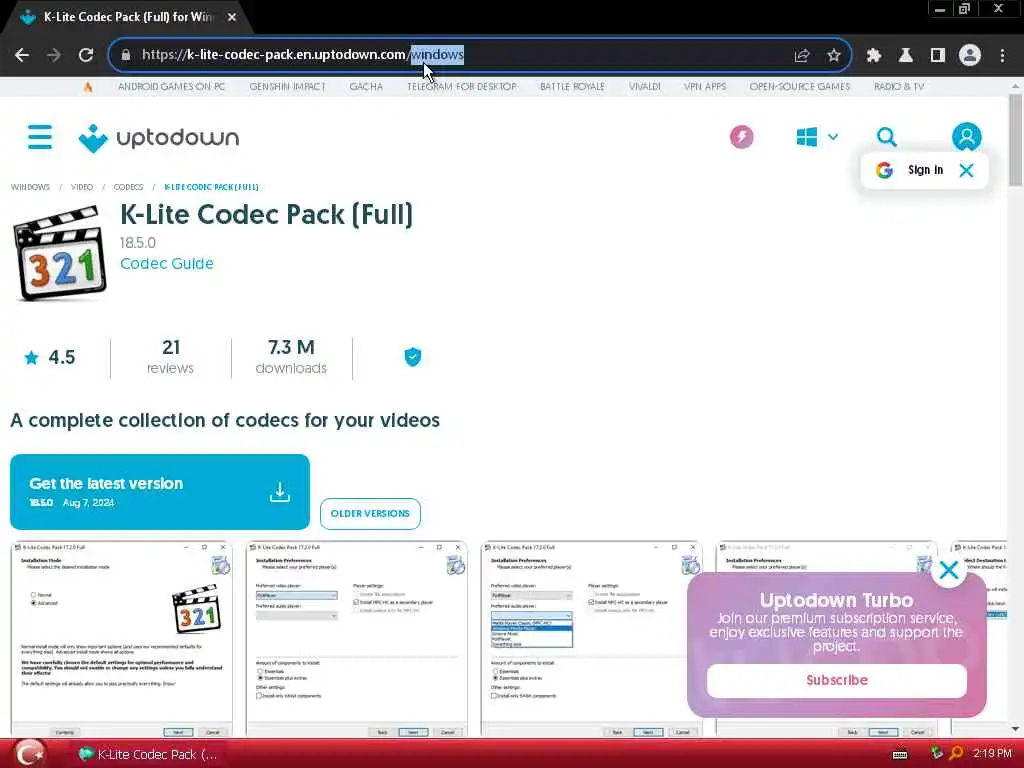Close the K-Lite Codec Pack tab
1024x768 pixels.
point(232,18)
